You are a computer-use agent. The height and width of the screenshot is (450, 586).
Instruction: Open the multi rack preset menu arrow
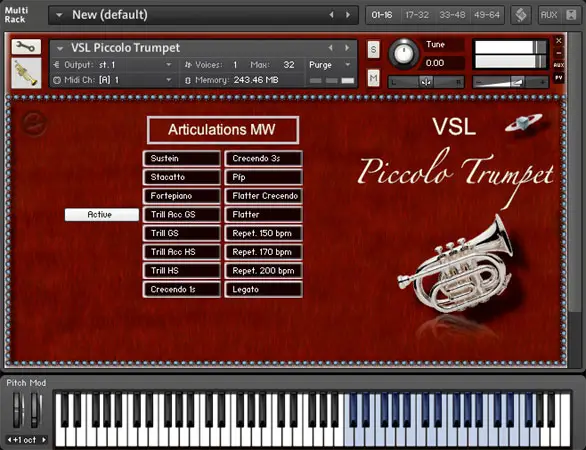(x=59, y=15)
